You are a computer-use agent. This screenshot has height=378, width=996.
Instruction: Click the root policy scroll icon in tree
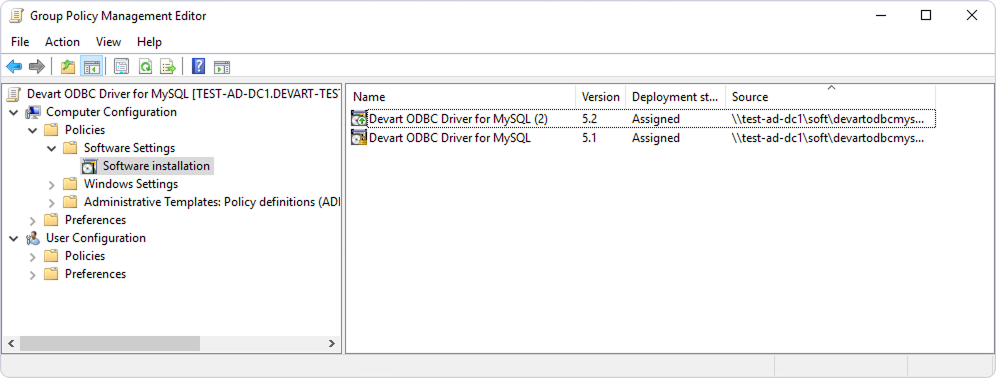click(x=13, y=94)
